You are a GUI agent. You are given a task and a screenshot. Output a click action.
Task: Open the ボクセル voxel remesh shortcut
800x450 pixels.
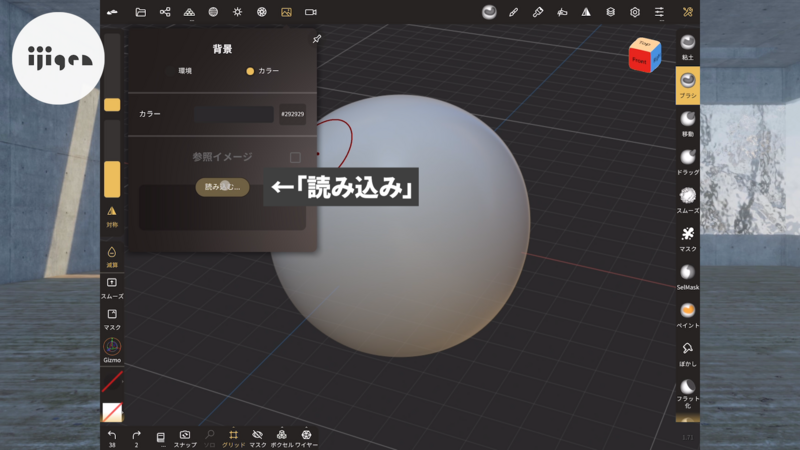click(x=282, y=438)
